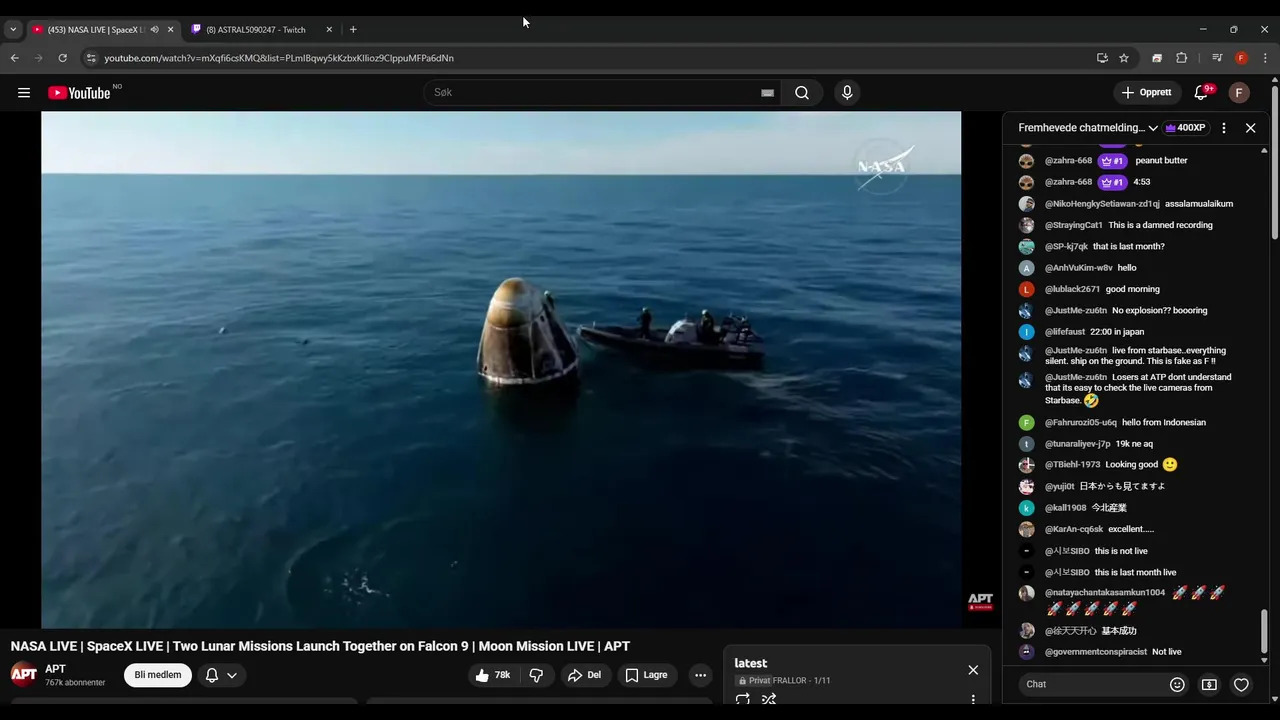Open the playlist three-dot options
This screenshot has height=720, width=1280.
[x=973, y=700]
